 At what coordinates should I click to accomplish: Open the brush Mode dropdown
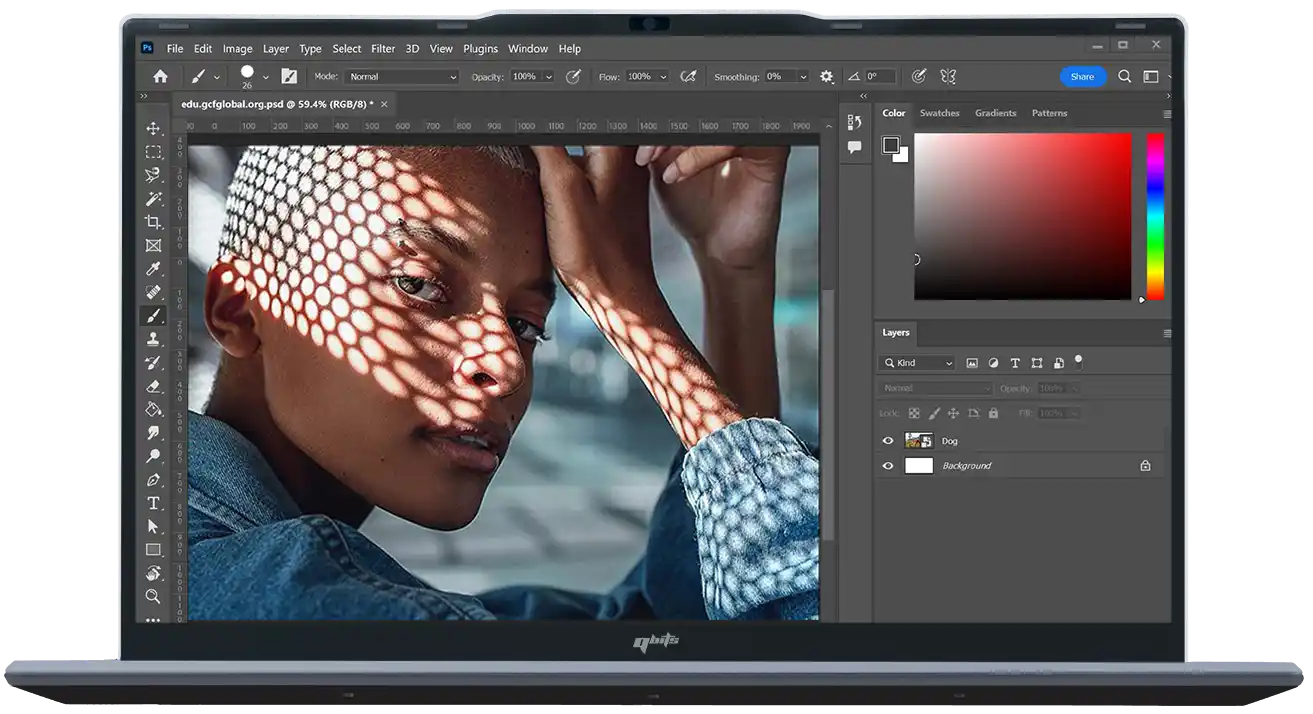pos(401,77)
